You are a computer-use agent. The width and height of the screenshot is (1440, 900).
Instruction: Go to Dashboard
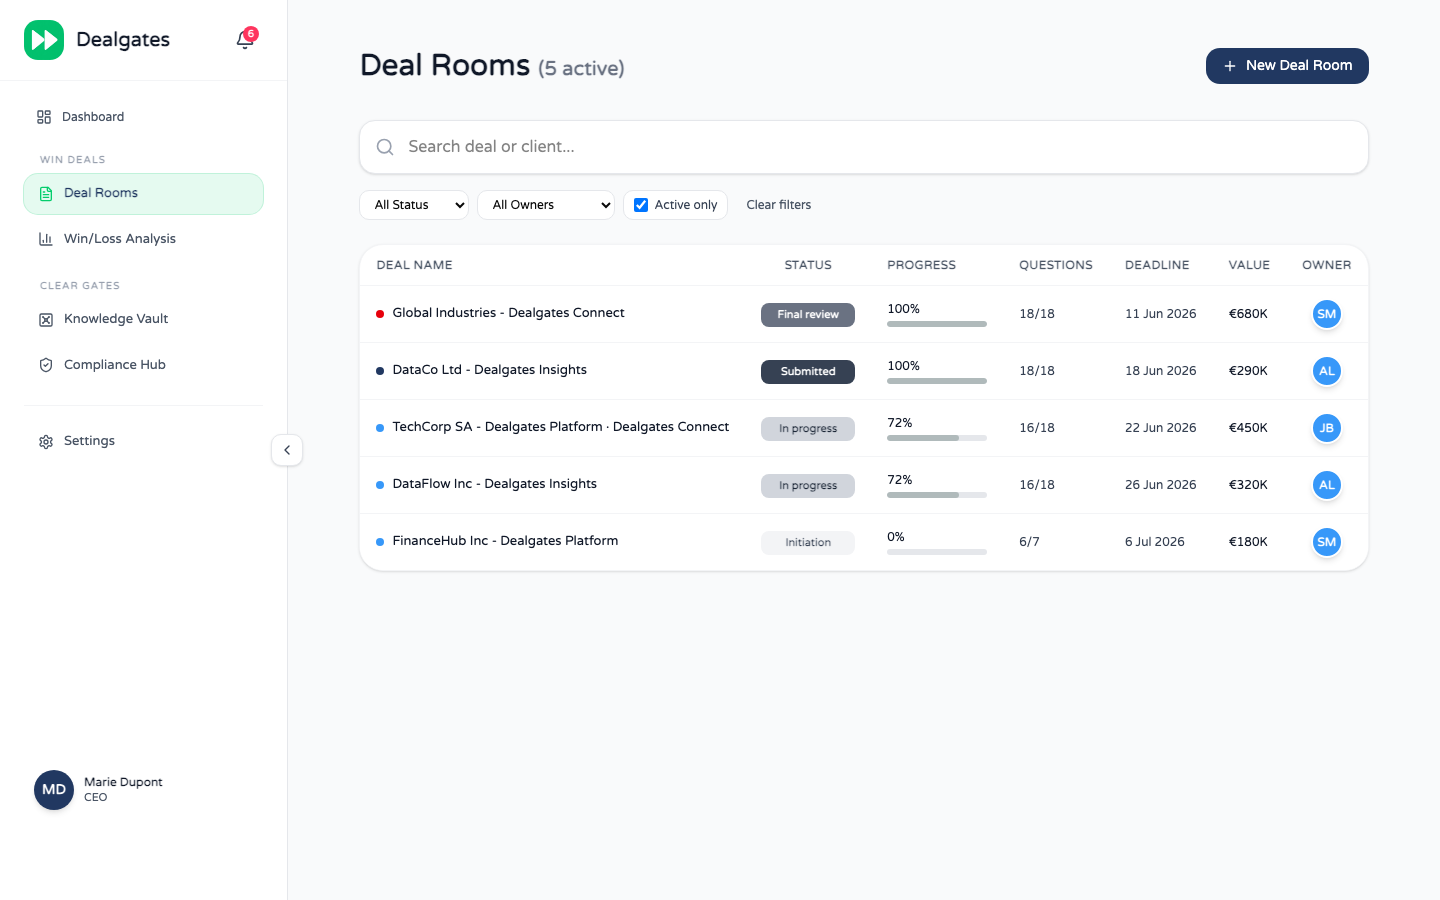point(144,117)
